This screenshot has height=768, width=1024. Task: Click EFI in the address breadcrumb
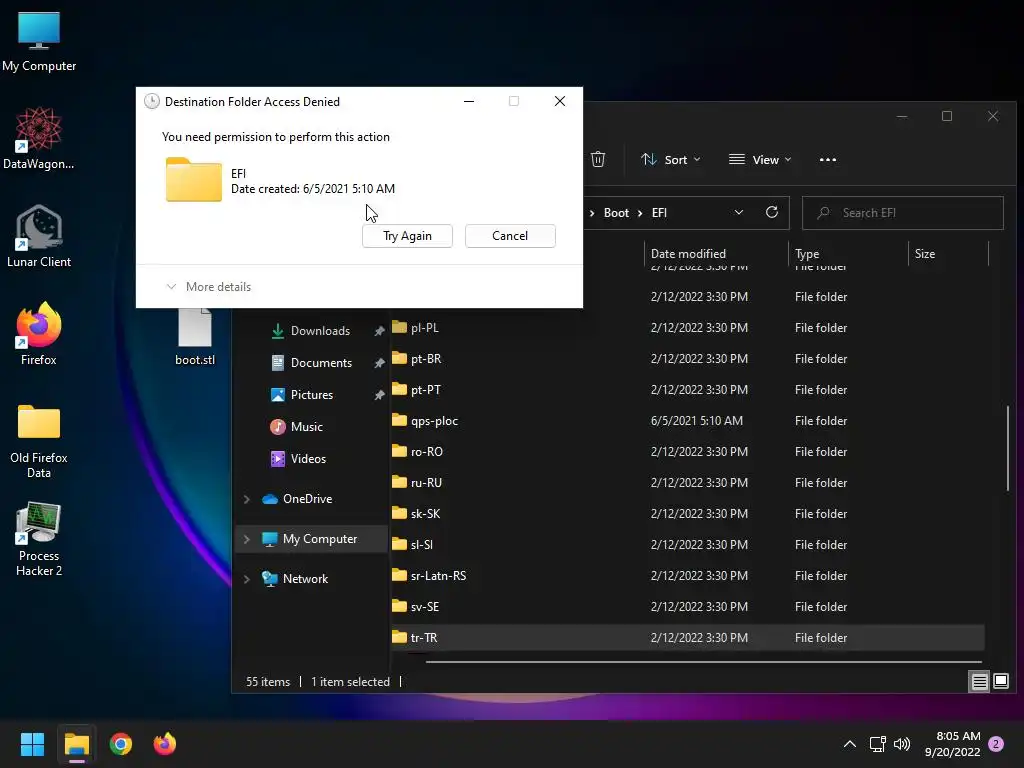pyautogui.click(x=659, y=213)
